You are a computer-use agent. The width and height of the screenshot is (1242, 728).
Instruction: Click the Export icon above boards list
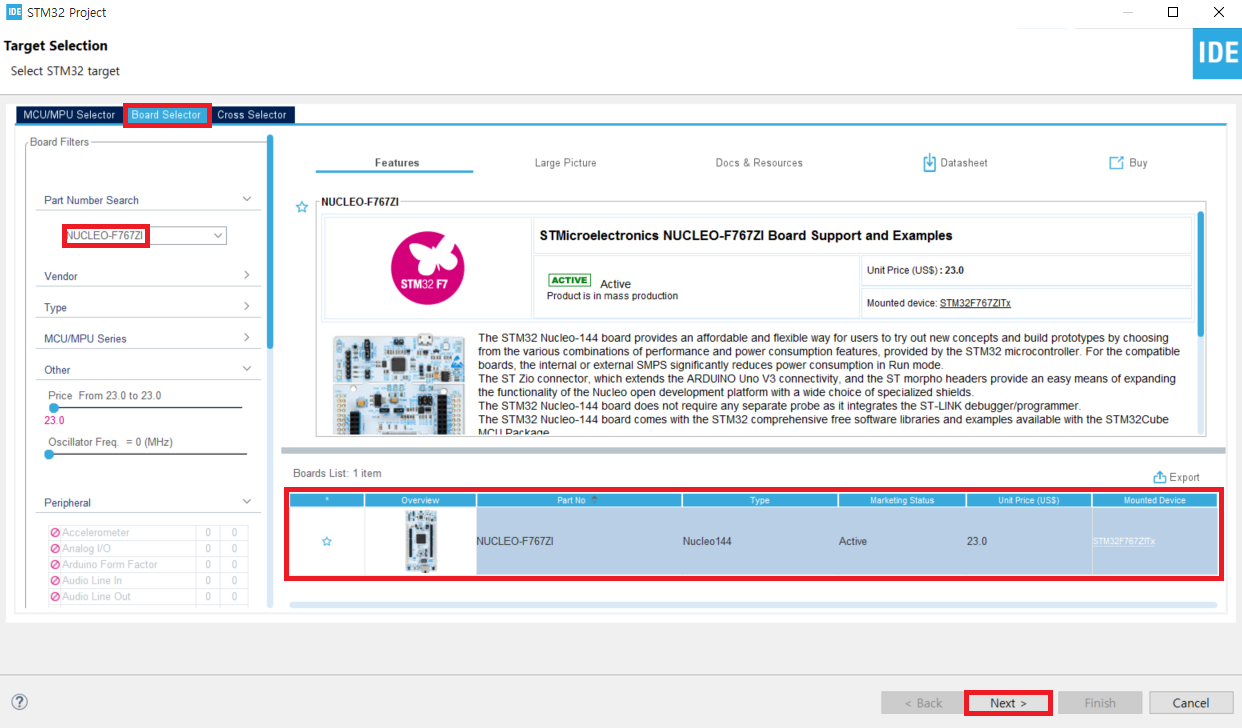1159,477
